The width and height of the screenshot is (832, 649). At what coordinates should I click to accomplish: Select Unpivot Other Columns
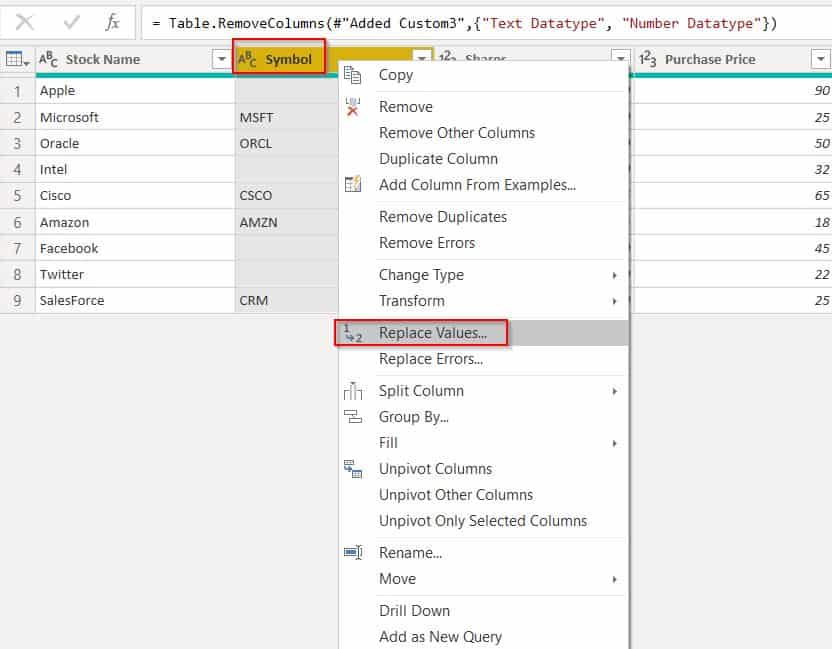[x=456, y=495]
